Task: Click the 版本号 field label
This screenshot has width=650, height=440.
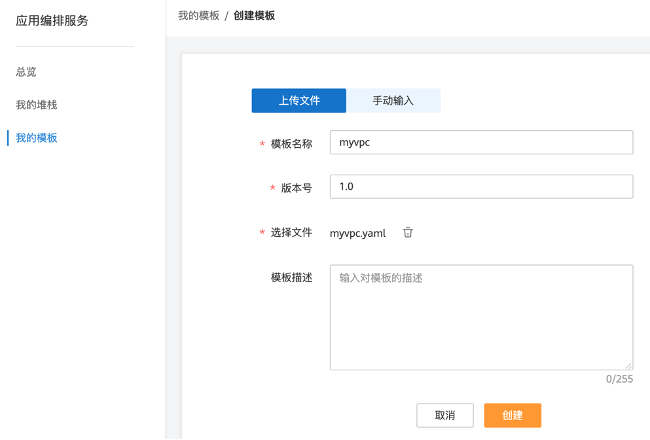Action: tap(296, 188)
